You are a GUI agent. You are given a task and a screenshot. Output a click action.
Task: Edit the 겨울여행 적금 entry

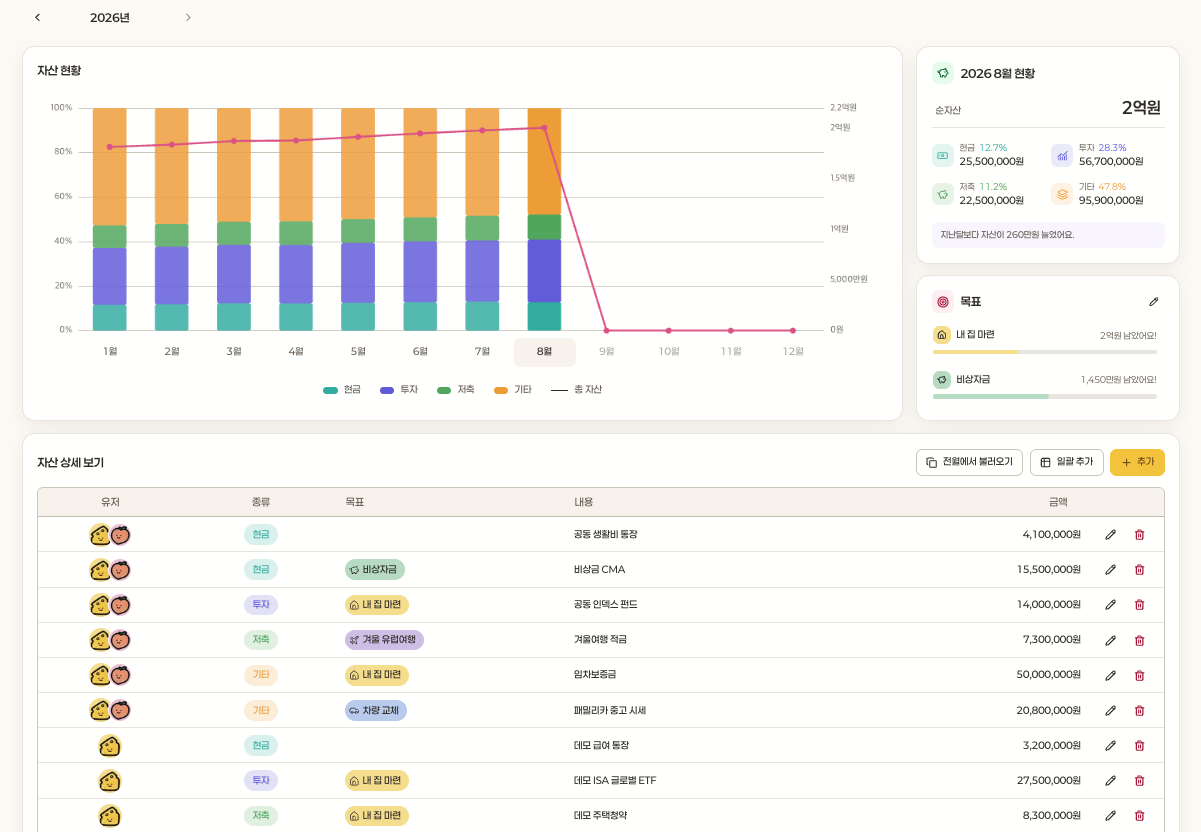point(1110,640)
